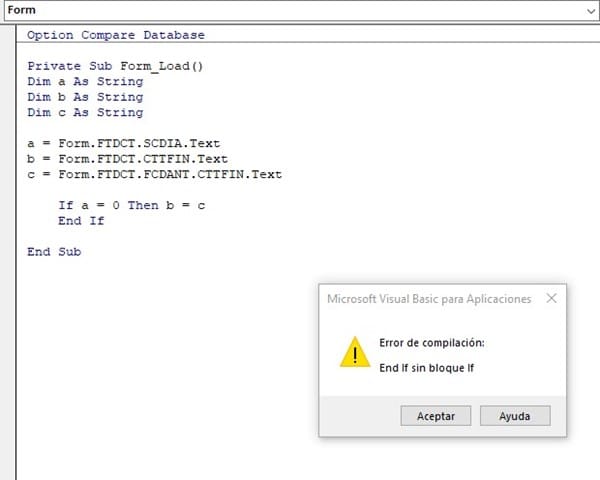Click the dialog title Microsoft Visual Basic para Aplicaciones
Screen dimensions: 600x480
point(429,299)
